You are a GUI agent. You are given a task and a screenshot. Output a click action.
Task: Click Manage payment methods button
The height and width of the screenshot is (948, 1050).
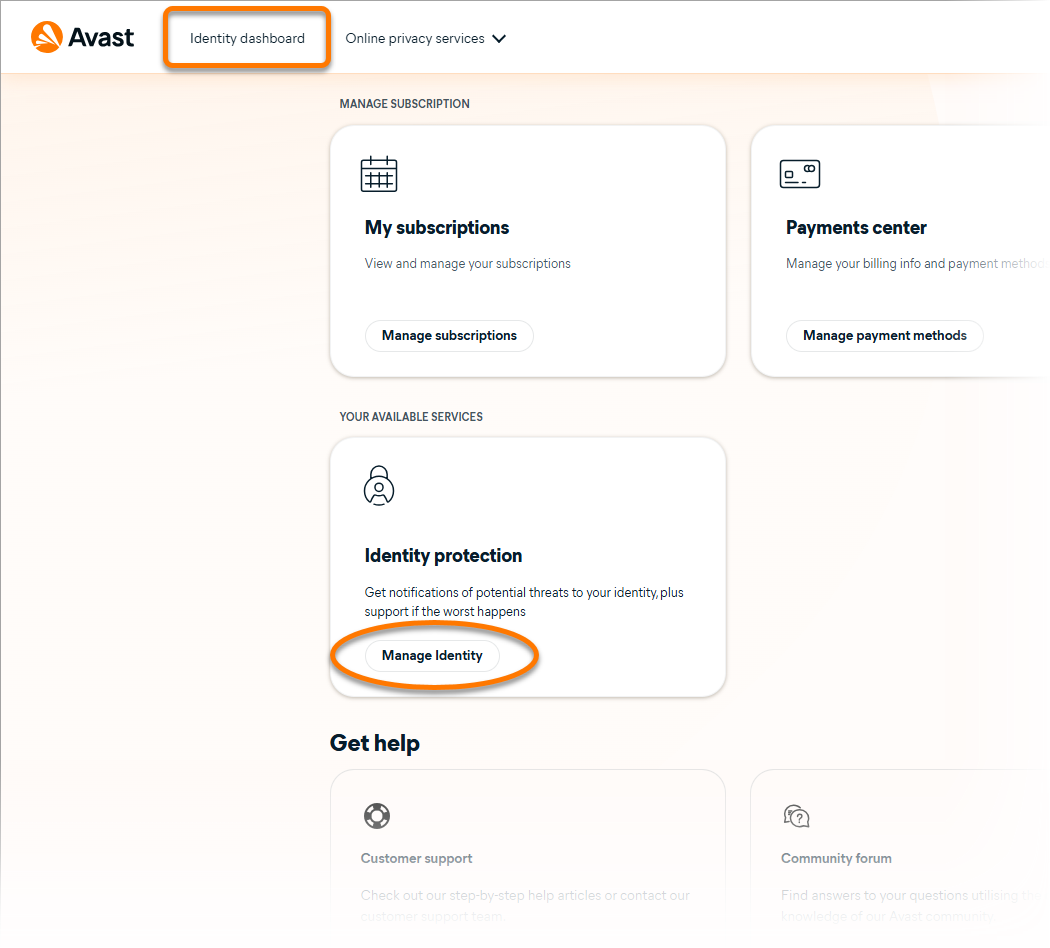click(885, 335)
